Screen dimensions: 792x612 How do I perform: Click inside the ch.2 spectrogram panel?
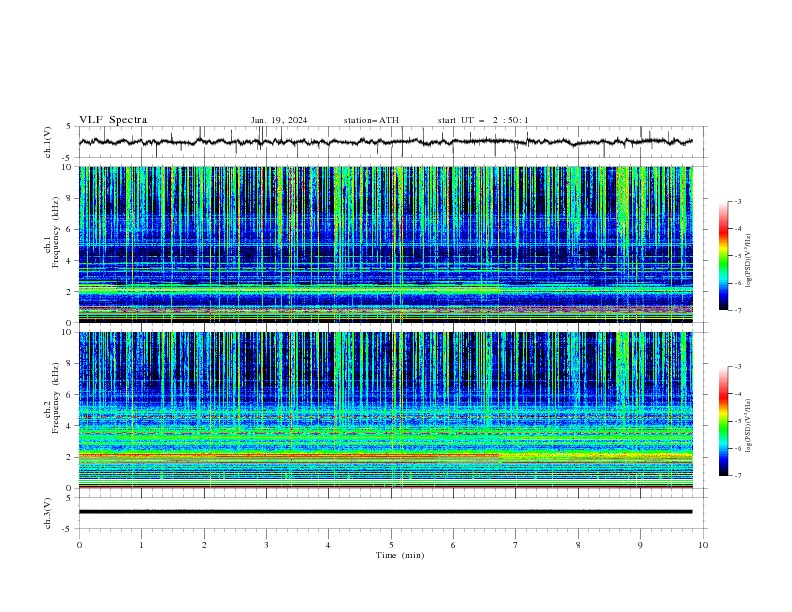pos(386,410)
